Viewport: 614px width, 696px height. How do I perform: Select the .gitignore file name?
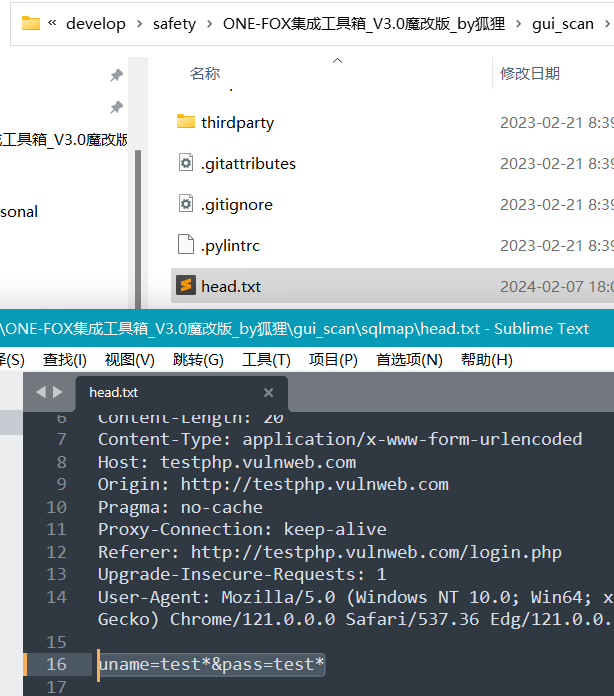click(x=237, y=205)
